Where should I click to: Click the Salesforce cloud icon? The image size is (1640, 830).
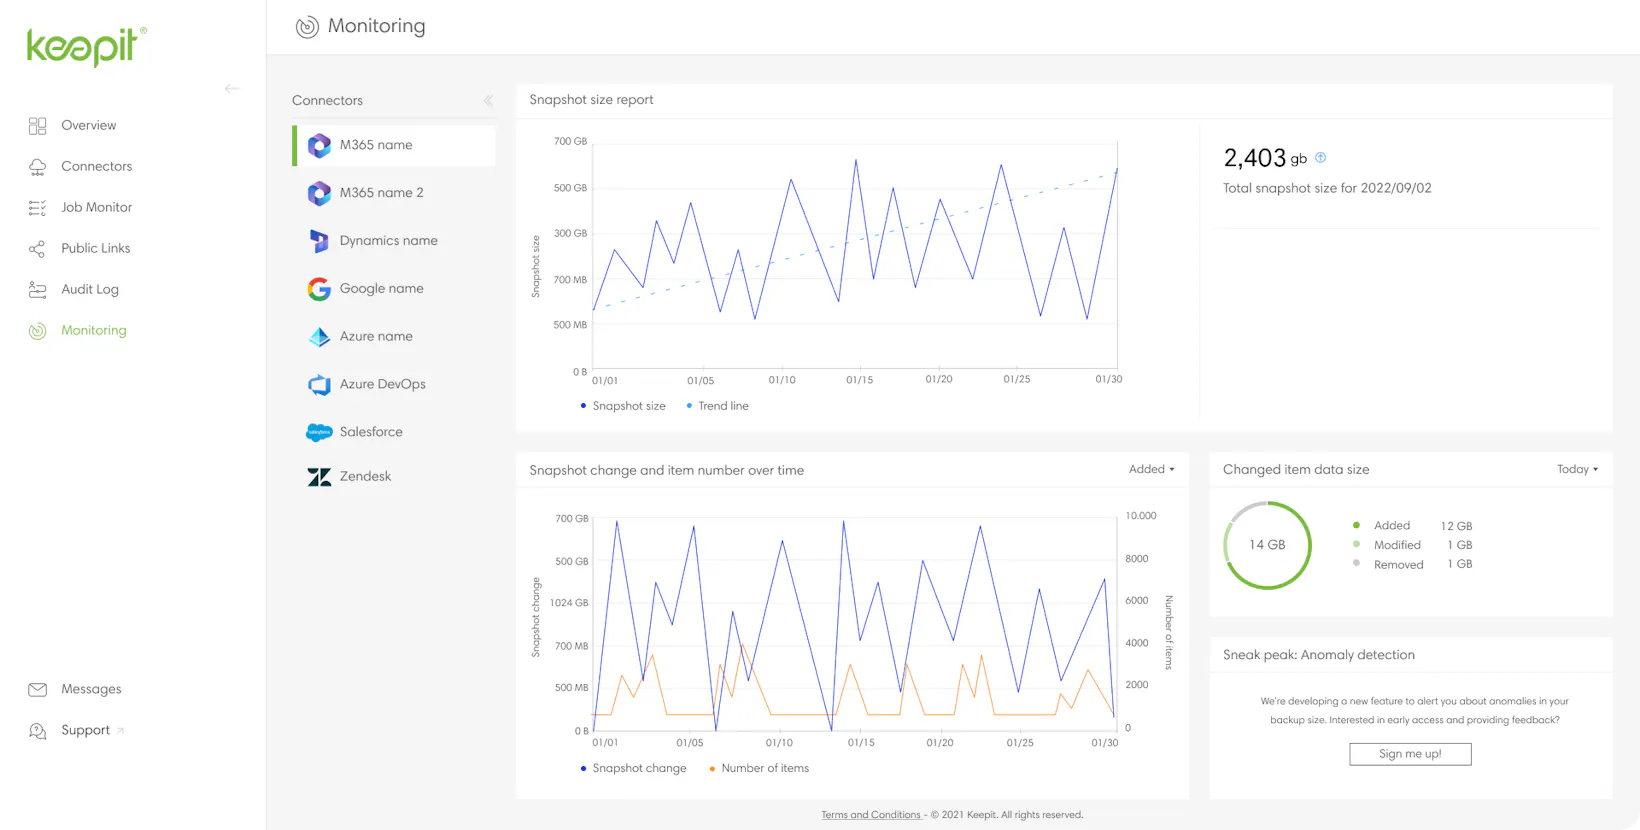(x=319, y=432)
